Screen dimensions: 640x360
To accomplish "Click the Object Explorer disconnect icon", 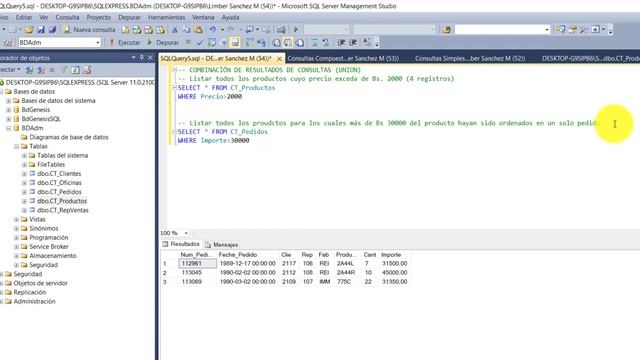I will [41, 70].
